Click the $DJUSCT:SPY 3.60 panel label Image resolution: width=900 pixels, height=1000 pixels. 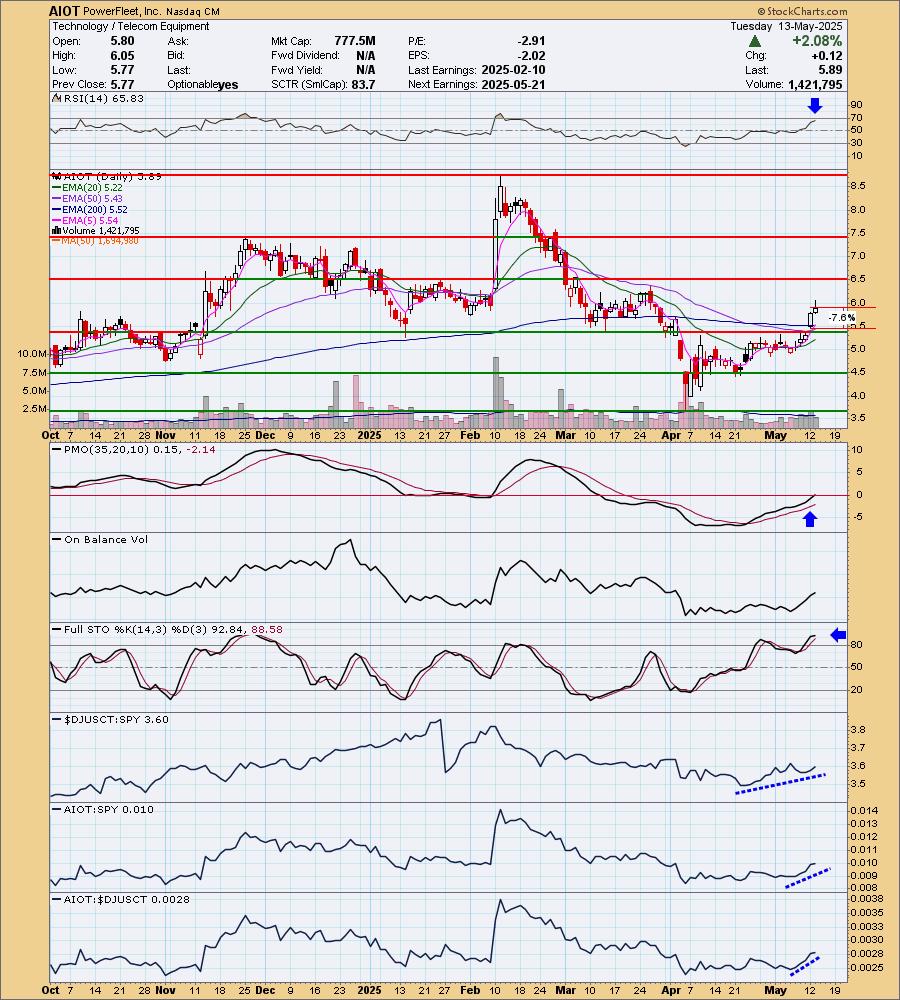click(x=117, y=719)
